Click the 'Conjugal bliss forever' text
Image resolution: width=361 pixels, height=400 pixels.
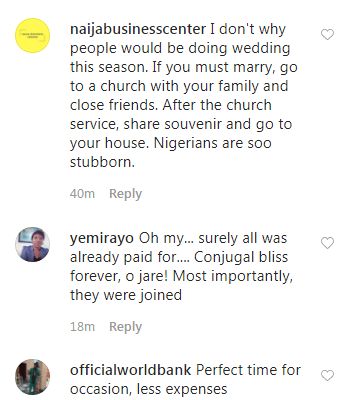(179, 267)
